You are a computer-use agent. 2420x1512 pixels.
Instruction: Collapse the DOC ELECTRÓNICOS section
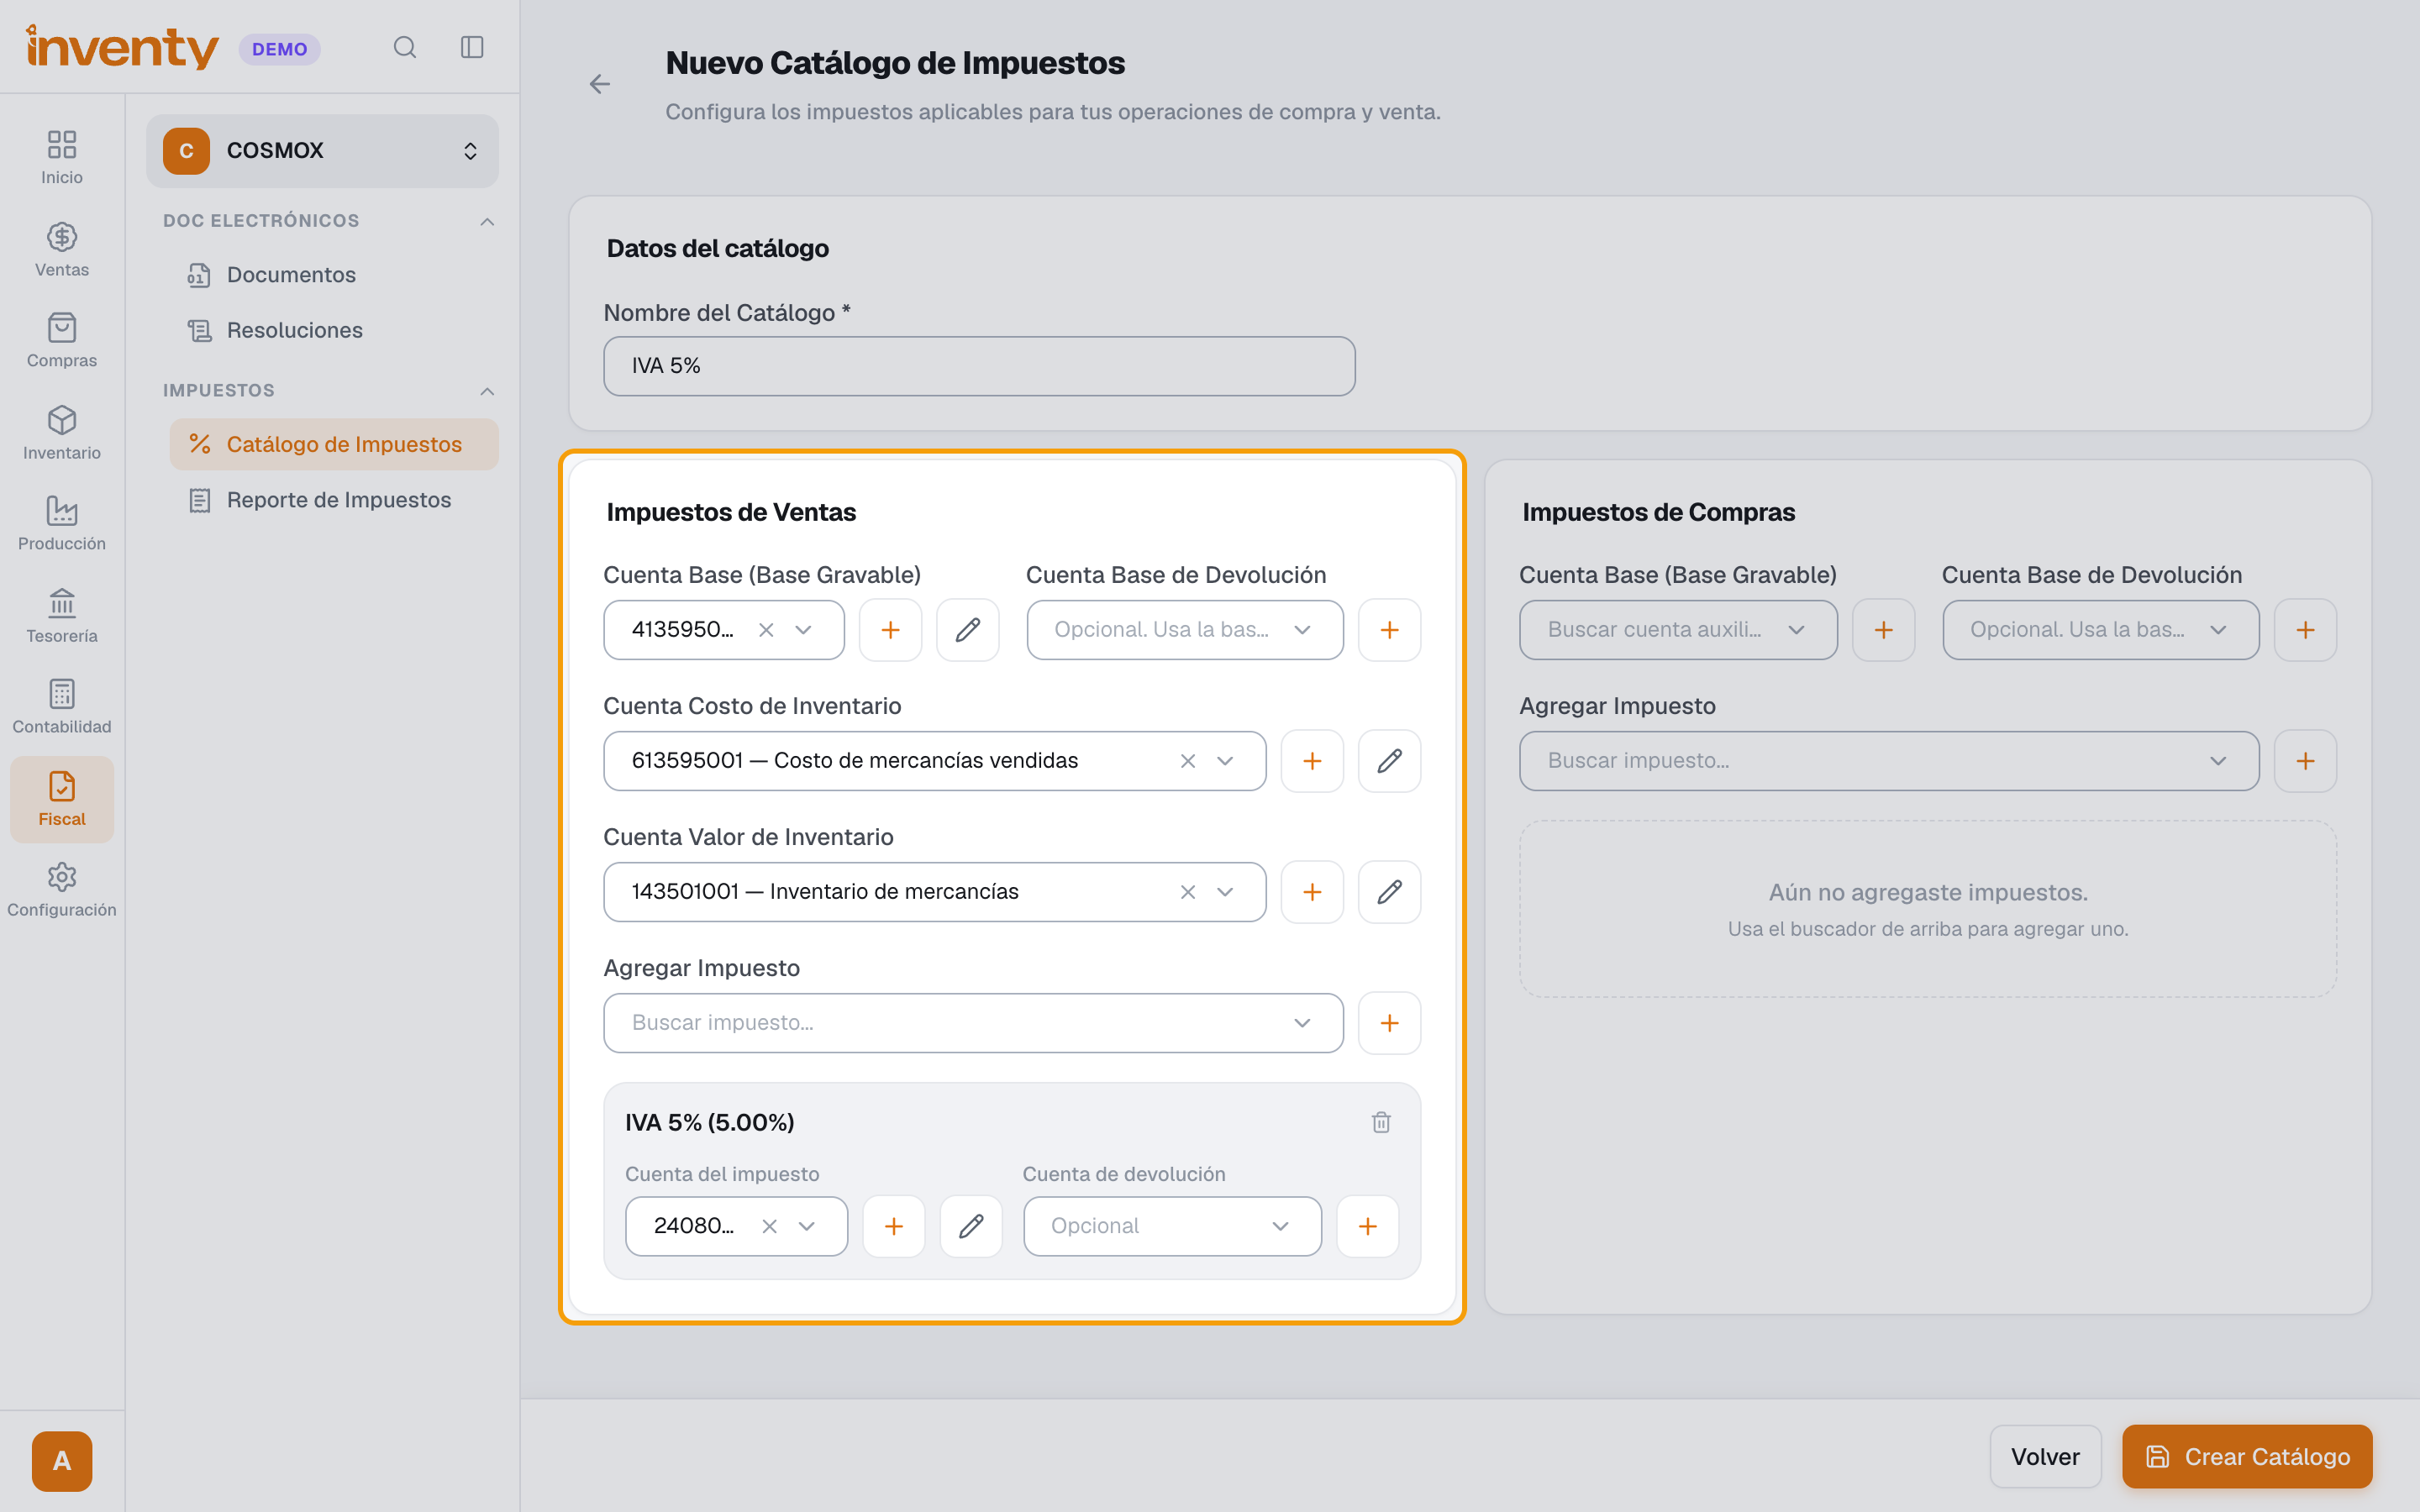click(487, 221)
